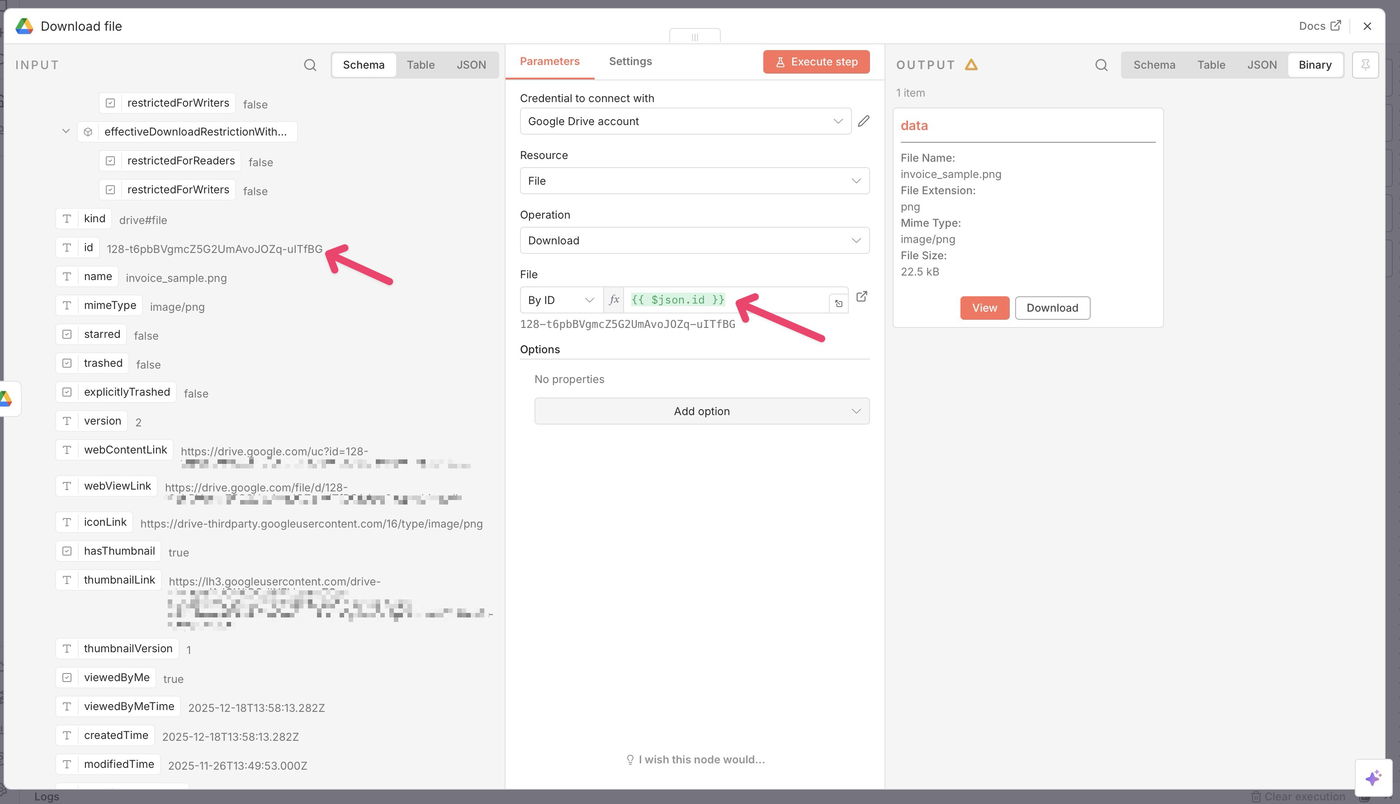
Task: Click the search icon in the OUTPUT panel
Action: 1101,65
